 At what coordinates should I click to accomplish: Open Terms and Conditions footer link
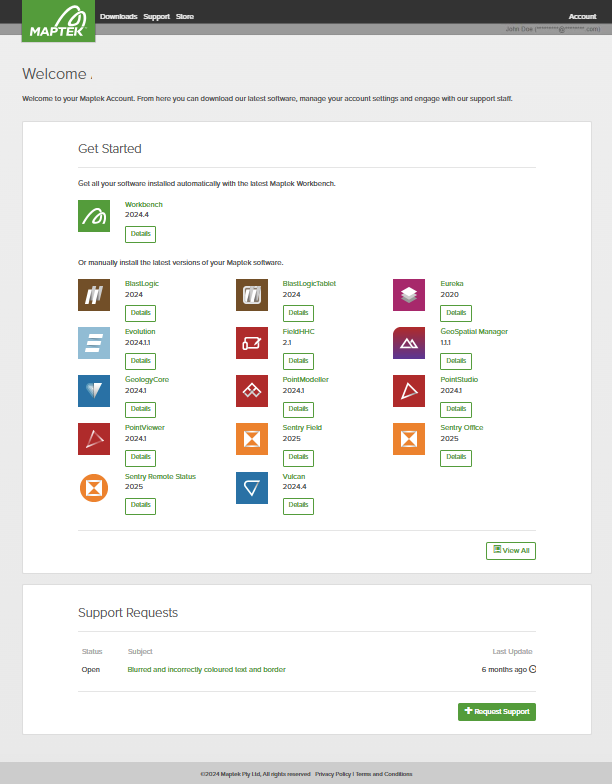384,774
